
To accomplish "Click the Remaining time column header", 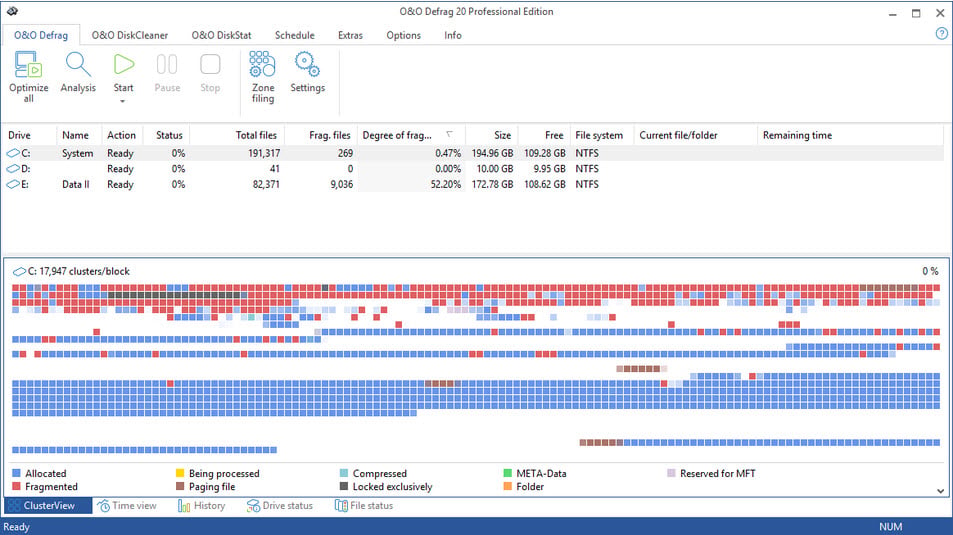I will [x=851, y=135].
